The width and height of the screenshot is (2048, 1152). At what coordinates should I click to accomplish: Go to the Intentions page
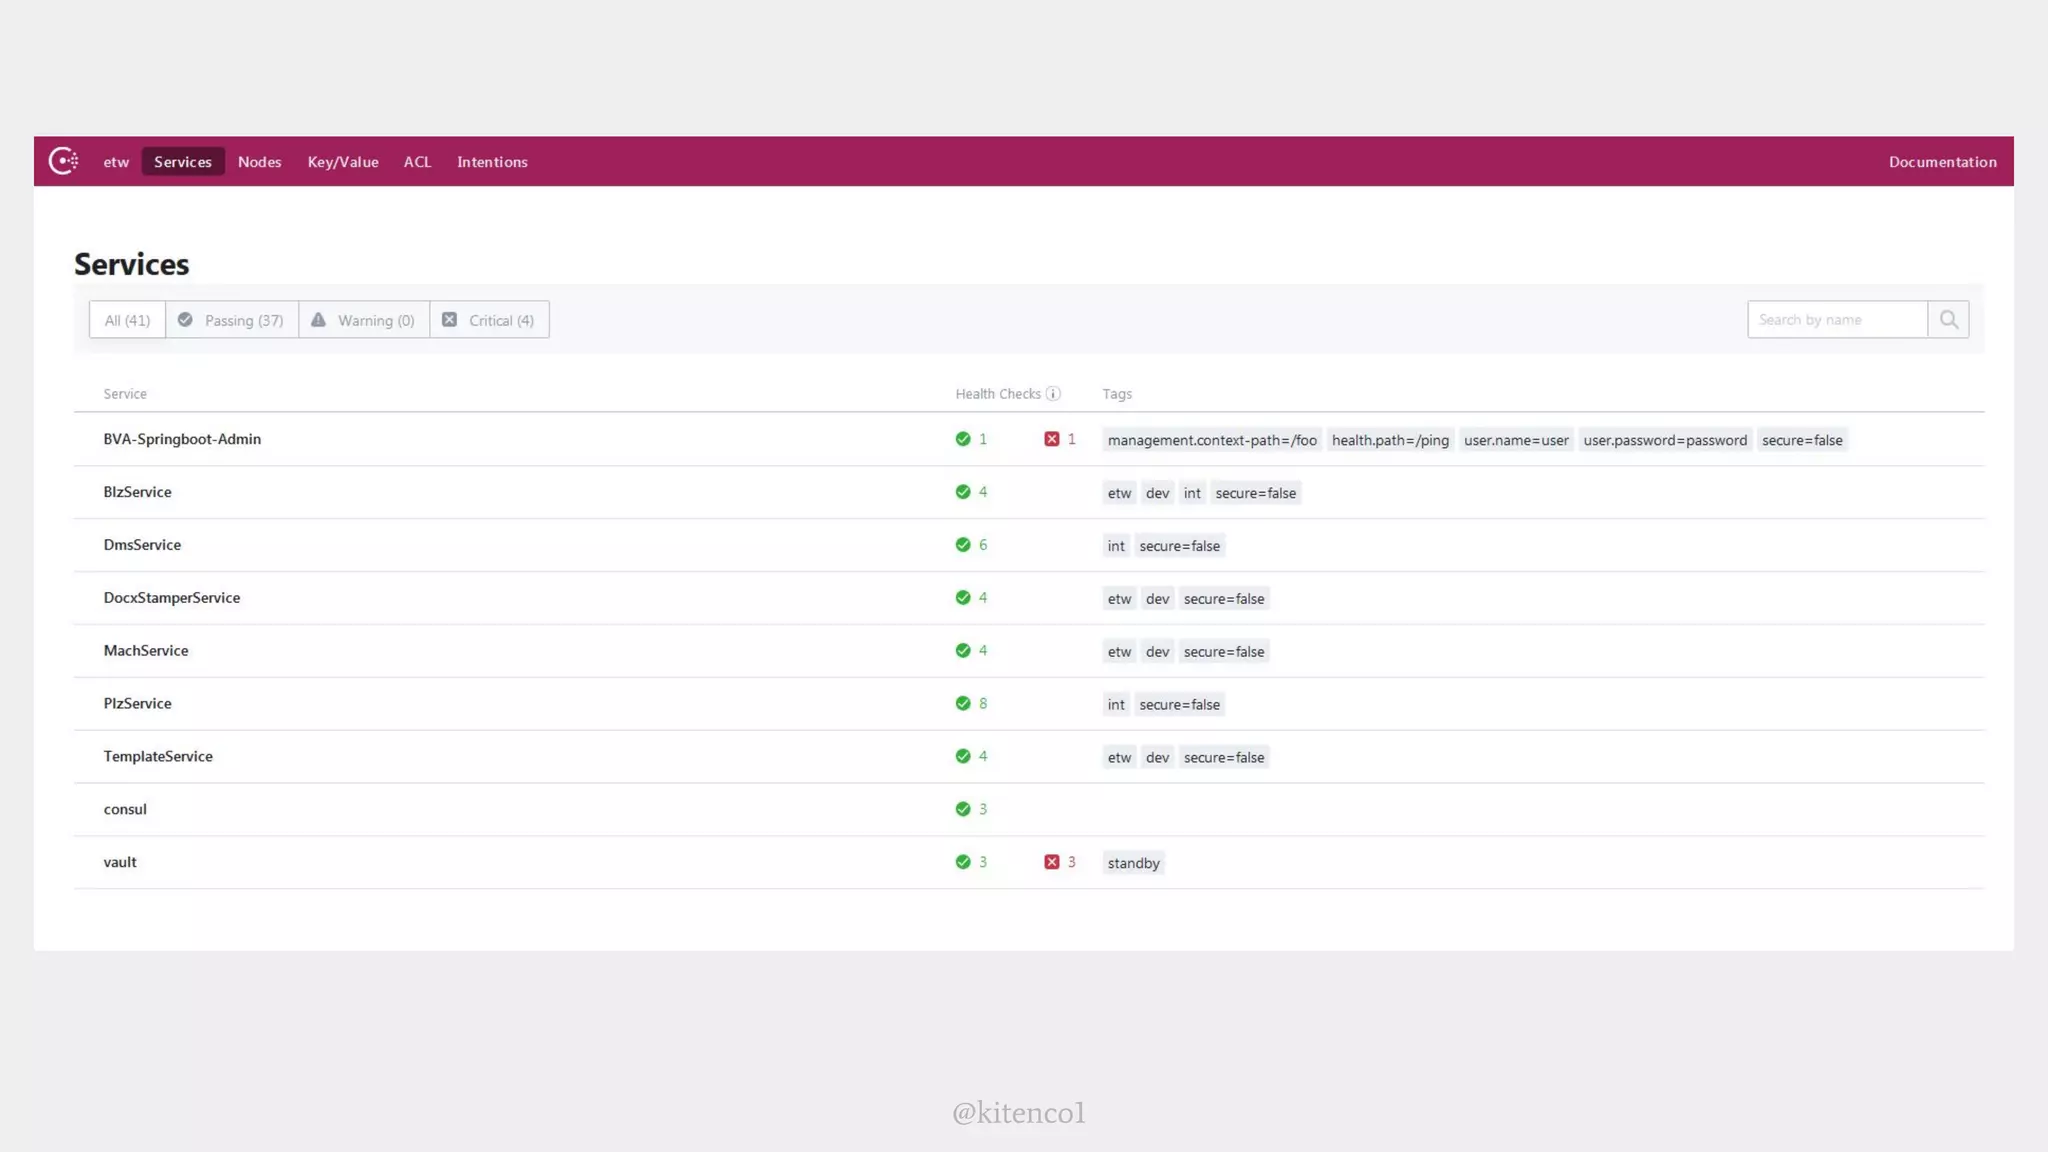click(x=492, y=162)
